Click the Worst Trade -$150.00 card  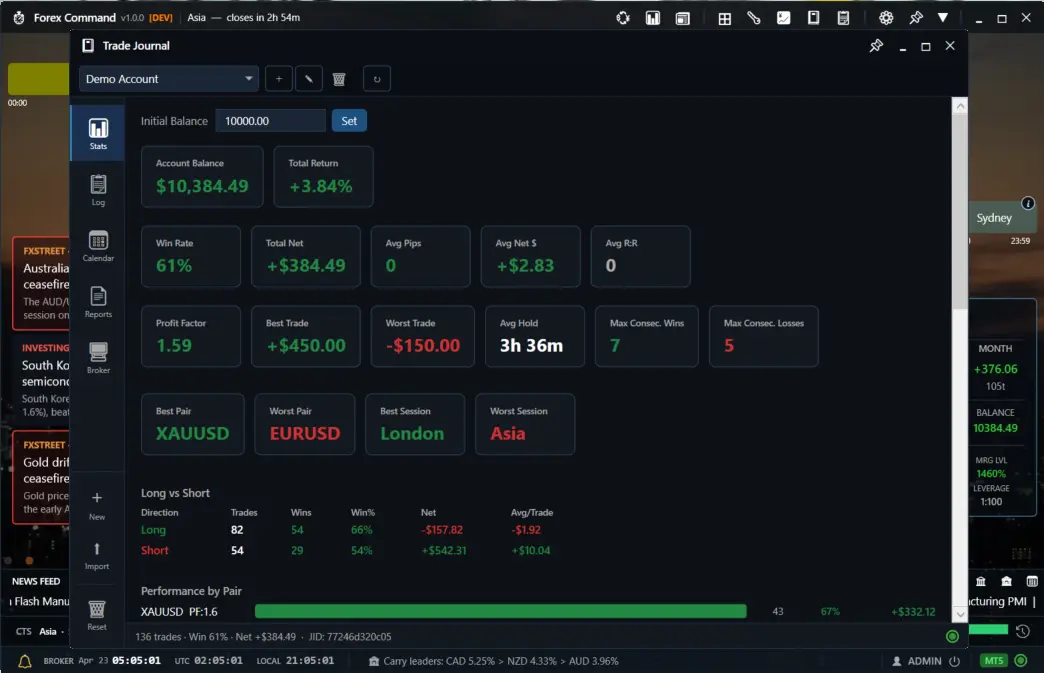[422, 337]
